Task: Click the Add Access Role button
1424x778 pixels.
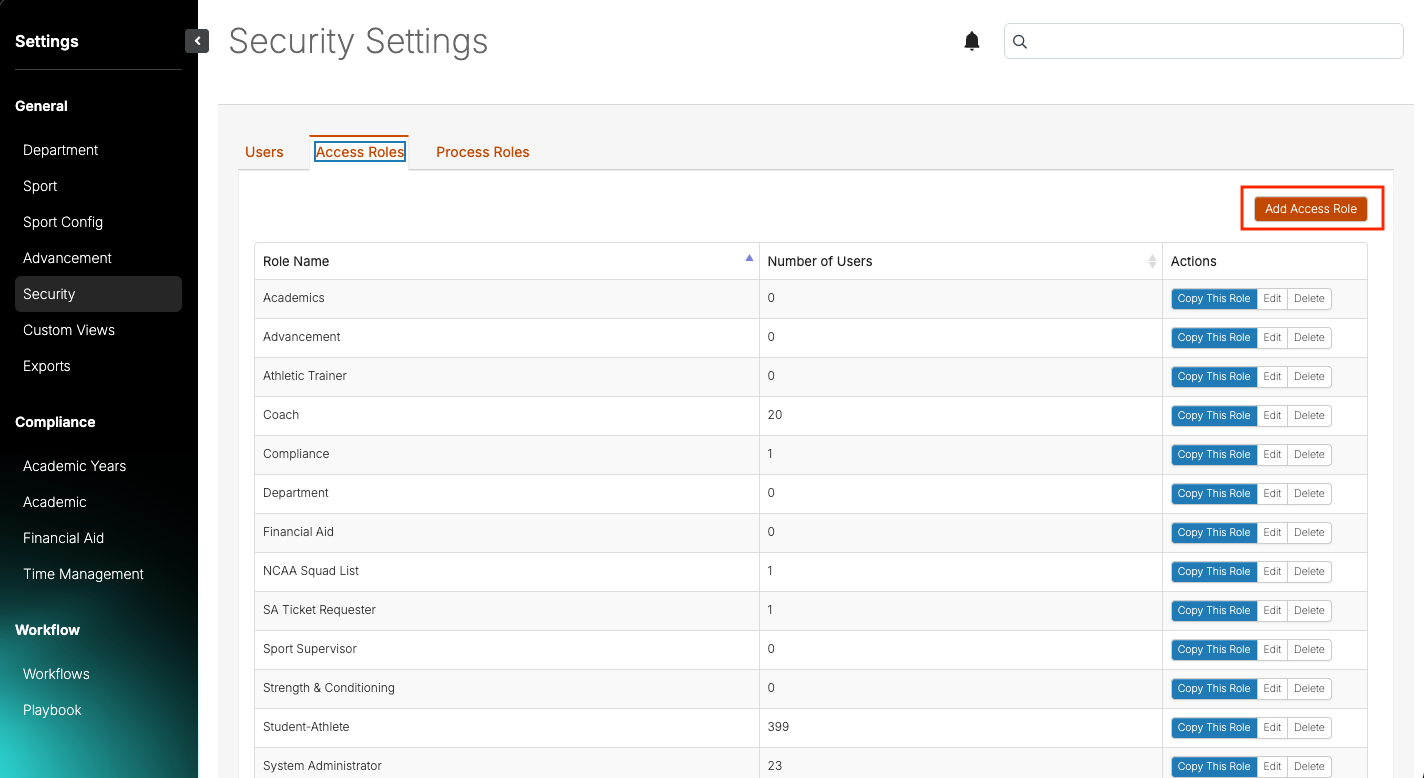Action: 1311,209
